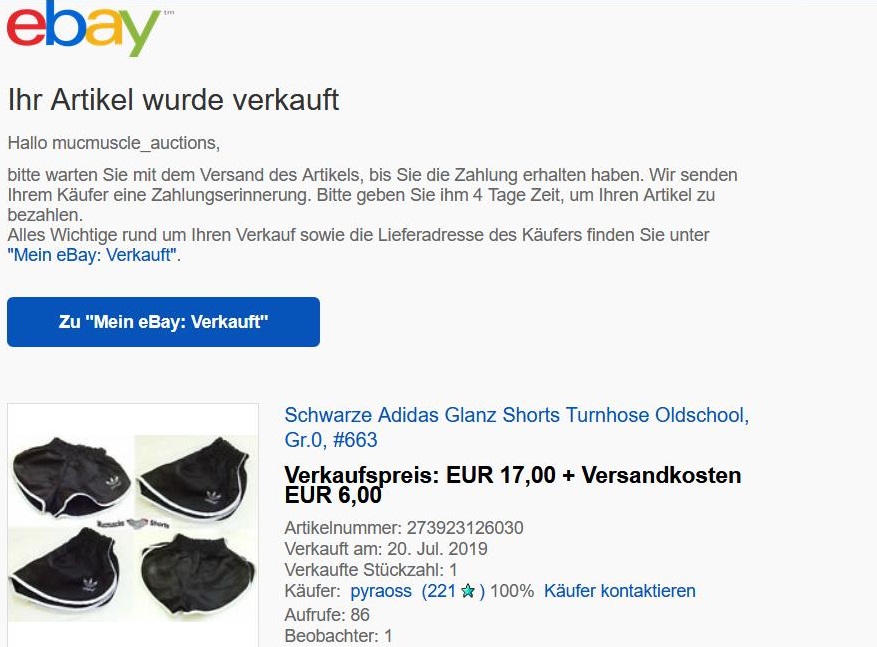Click the 'Ihr Artikel wurde verkauft' heading

173,100
